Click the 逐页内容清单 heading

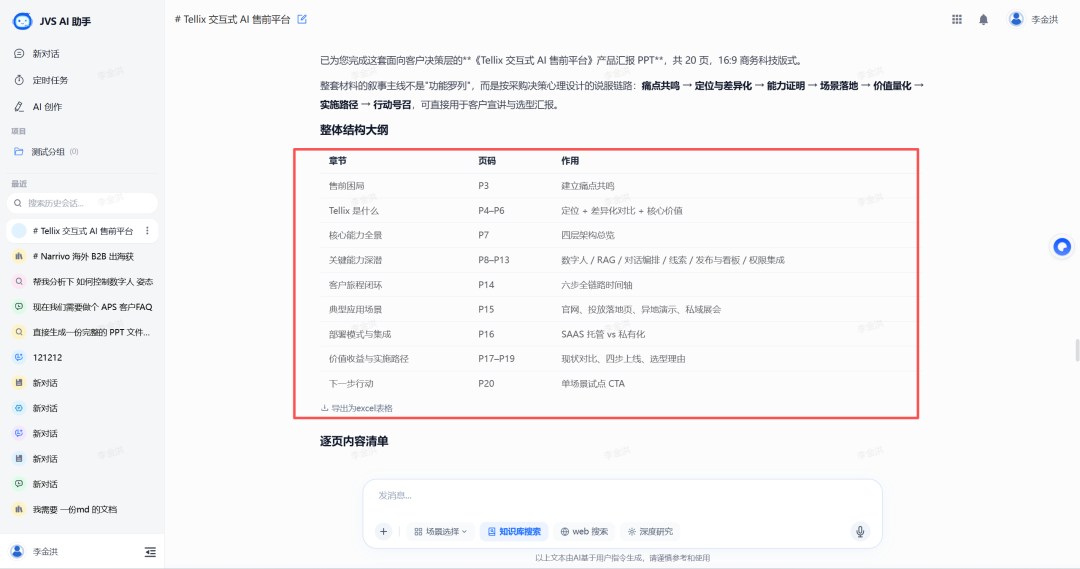coord(354,441)
